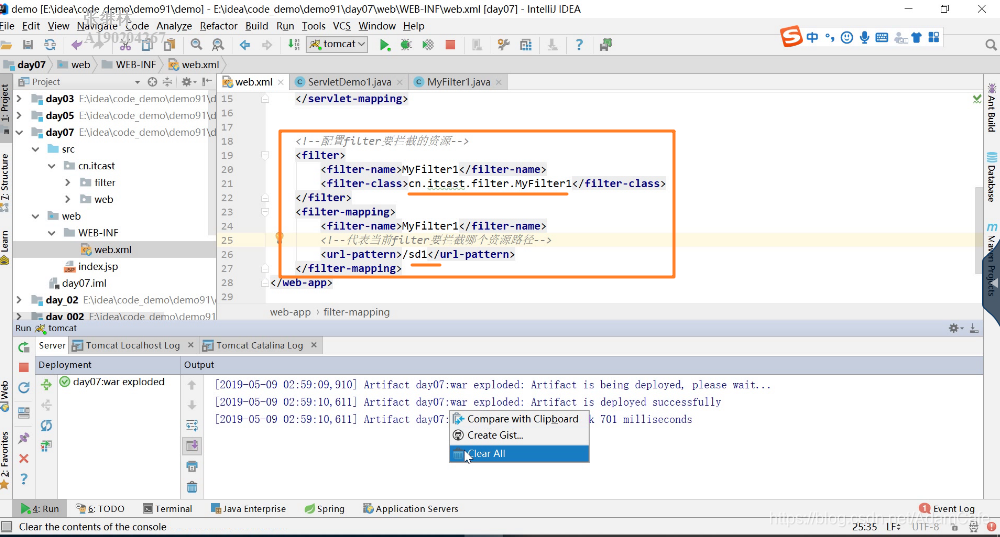Close the ServletDemo1.java tab

(x=399, y=82)
